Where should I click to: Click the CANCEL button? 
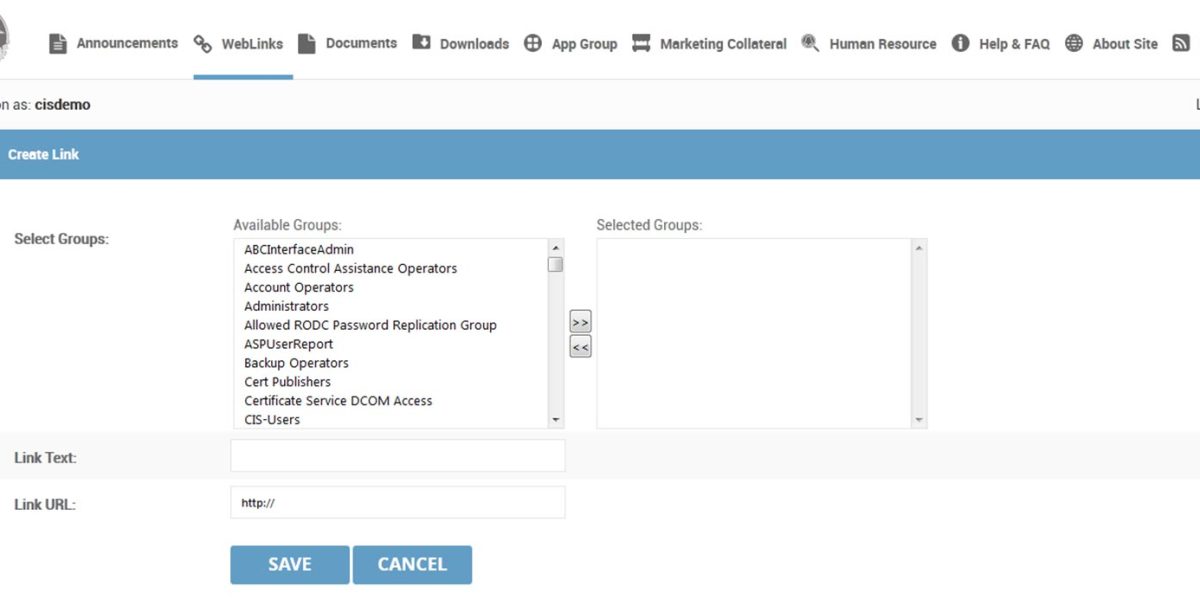pyautogui.click(x=412, y=564)
